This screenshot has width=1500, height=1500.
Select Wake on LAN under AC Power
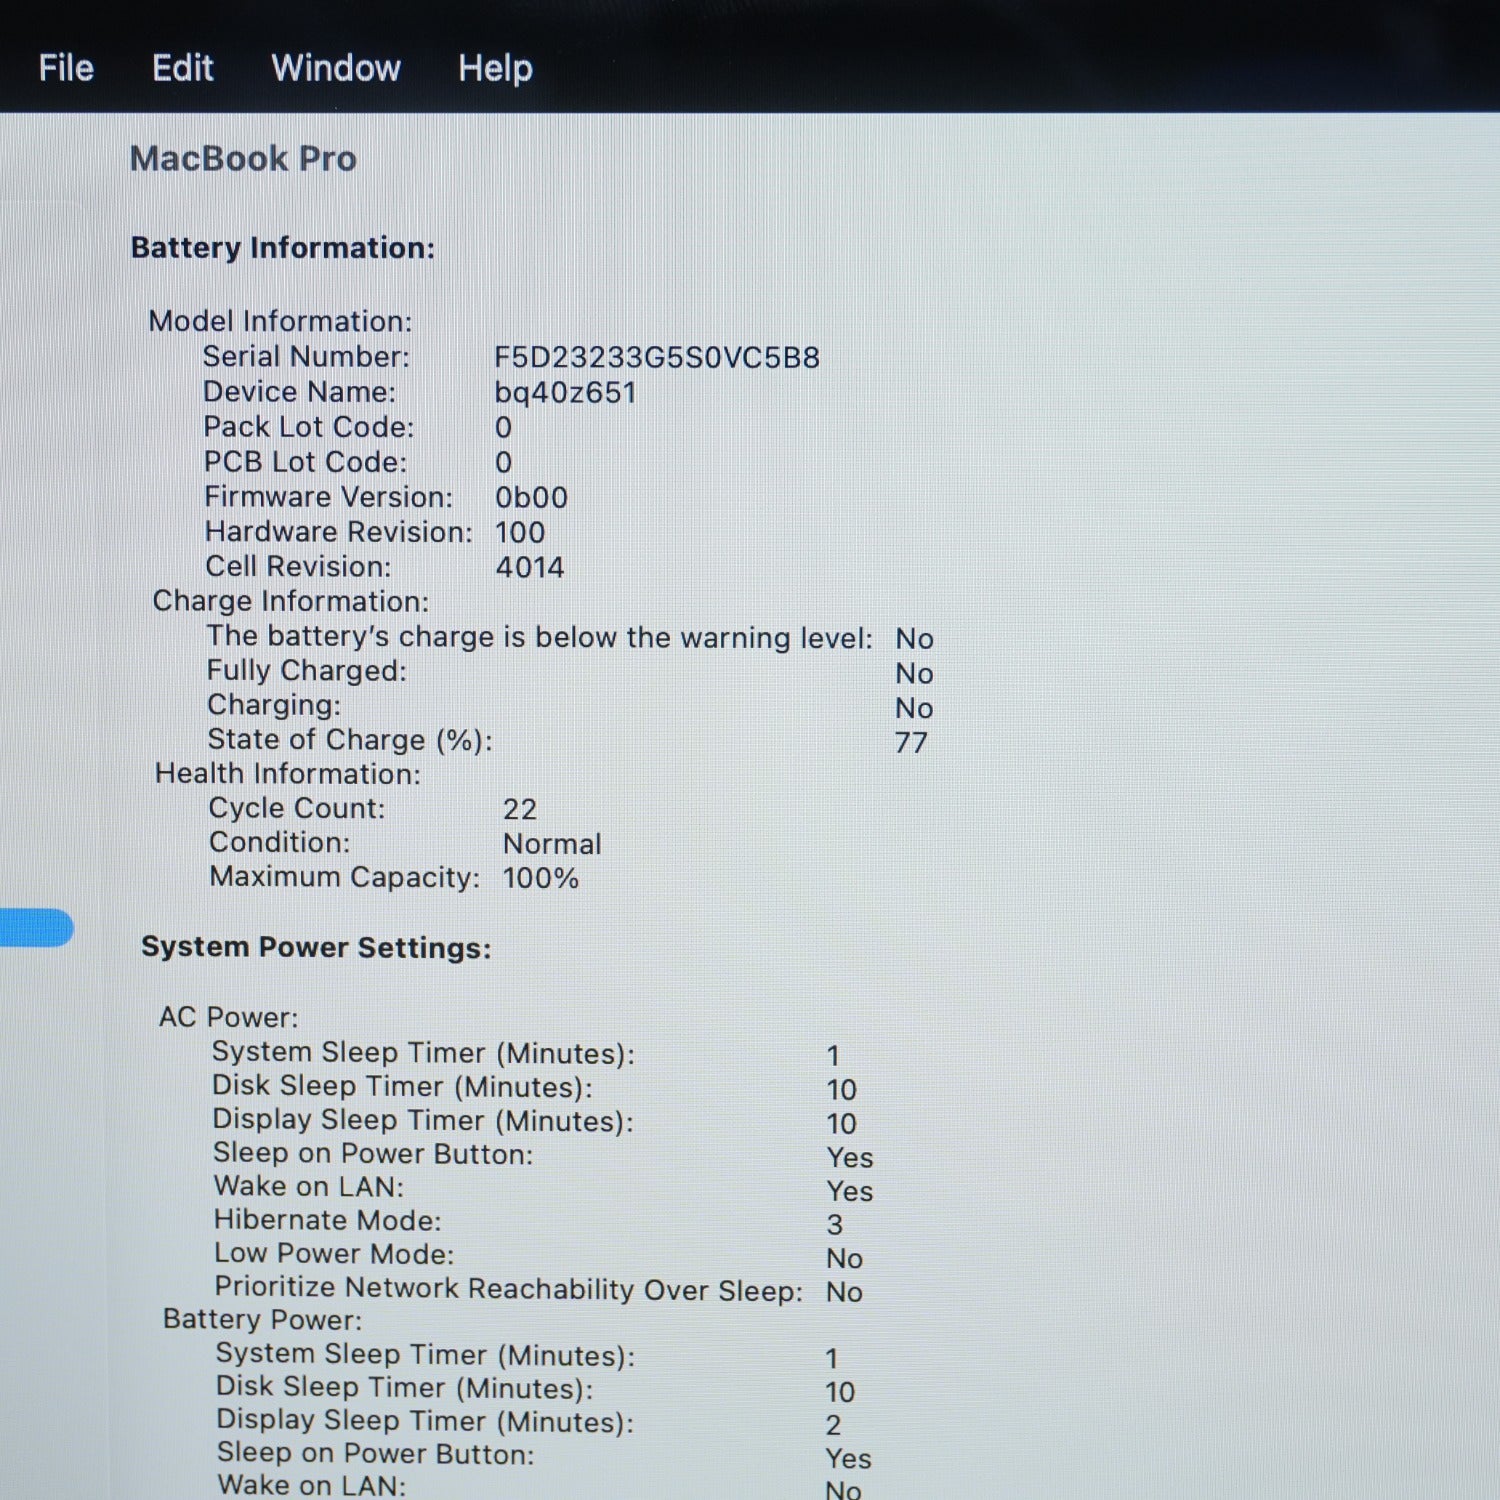tap(309, 1186)
